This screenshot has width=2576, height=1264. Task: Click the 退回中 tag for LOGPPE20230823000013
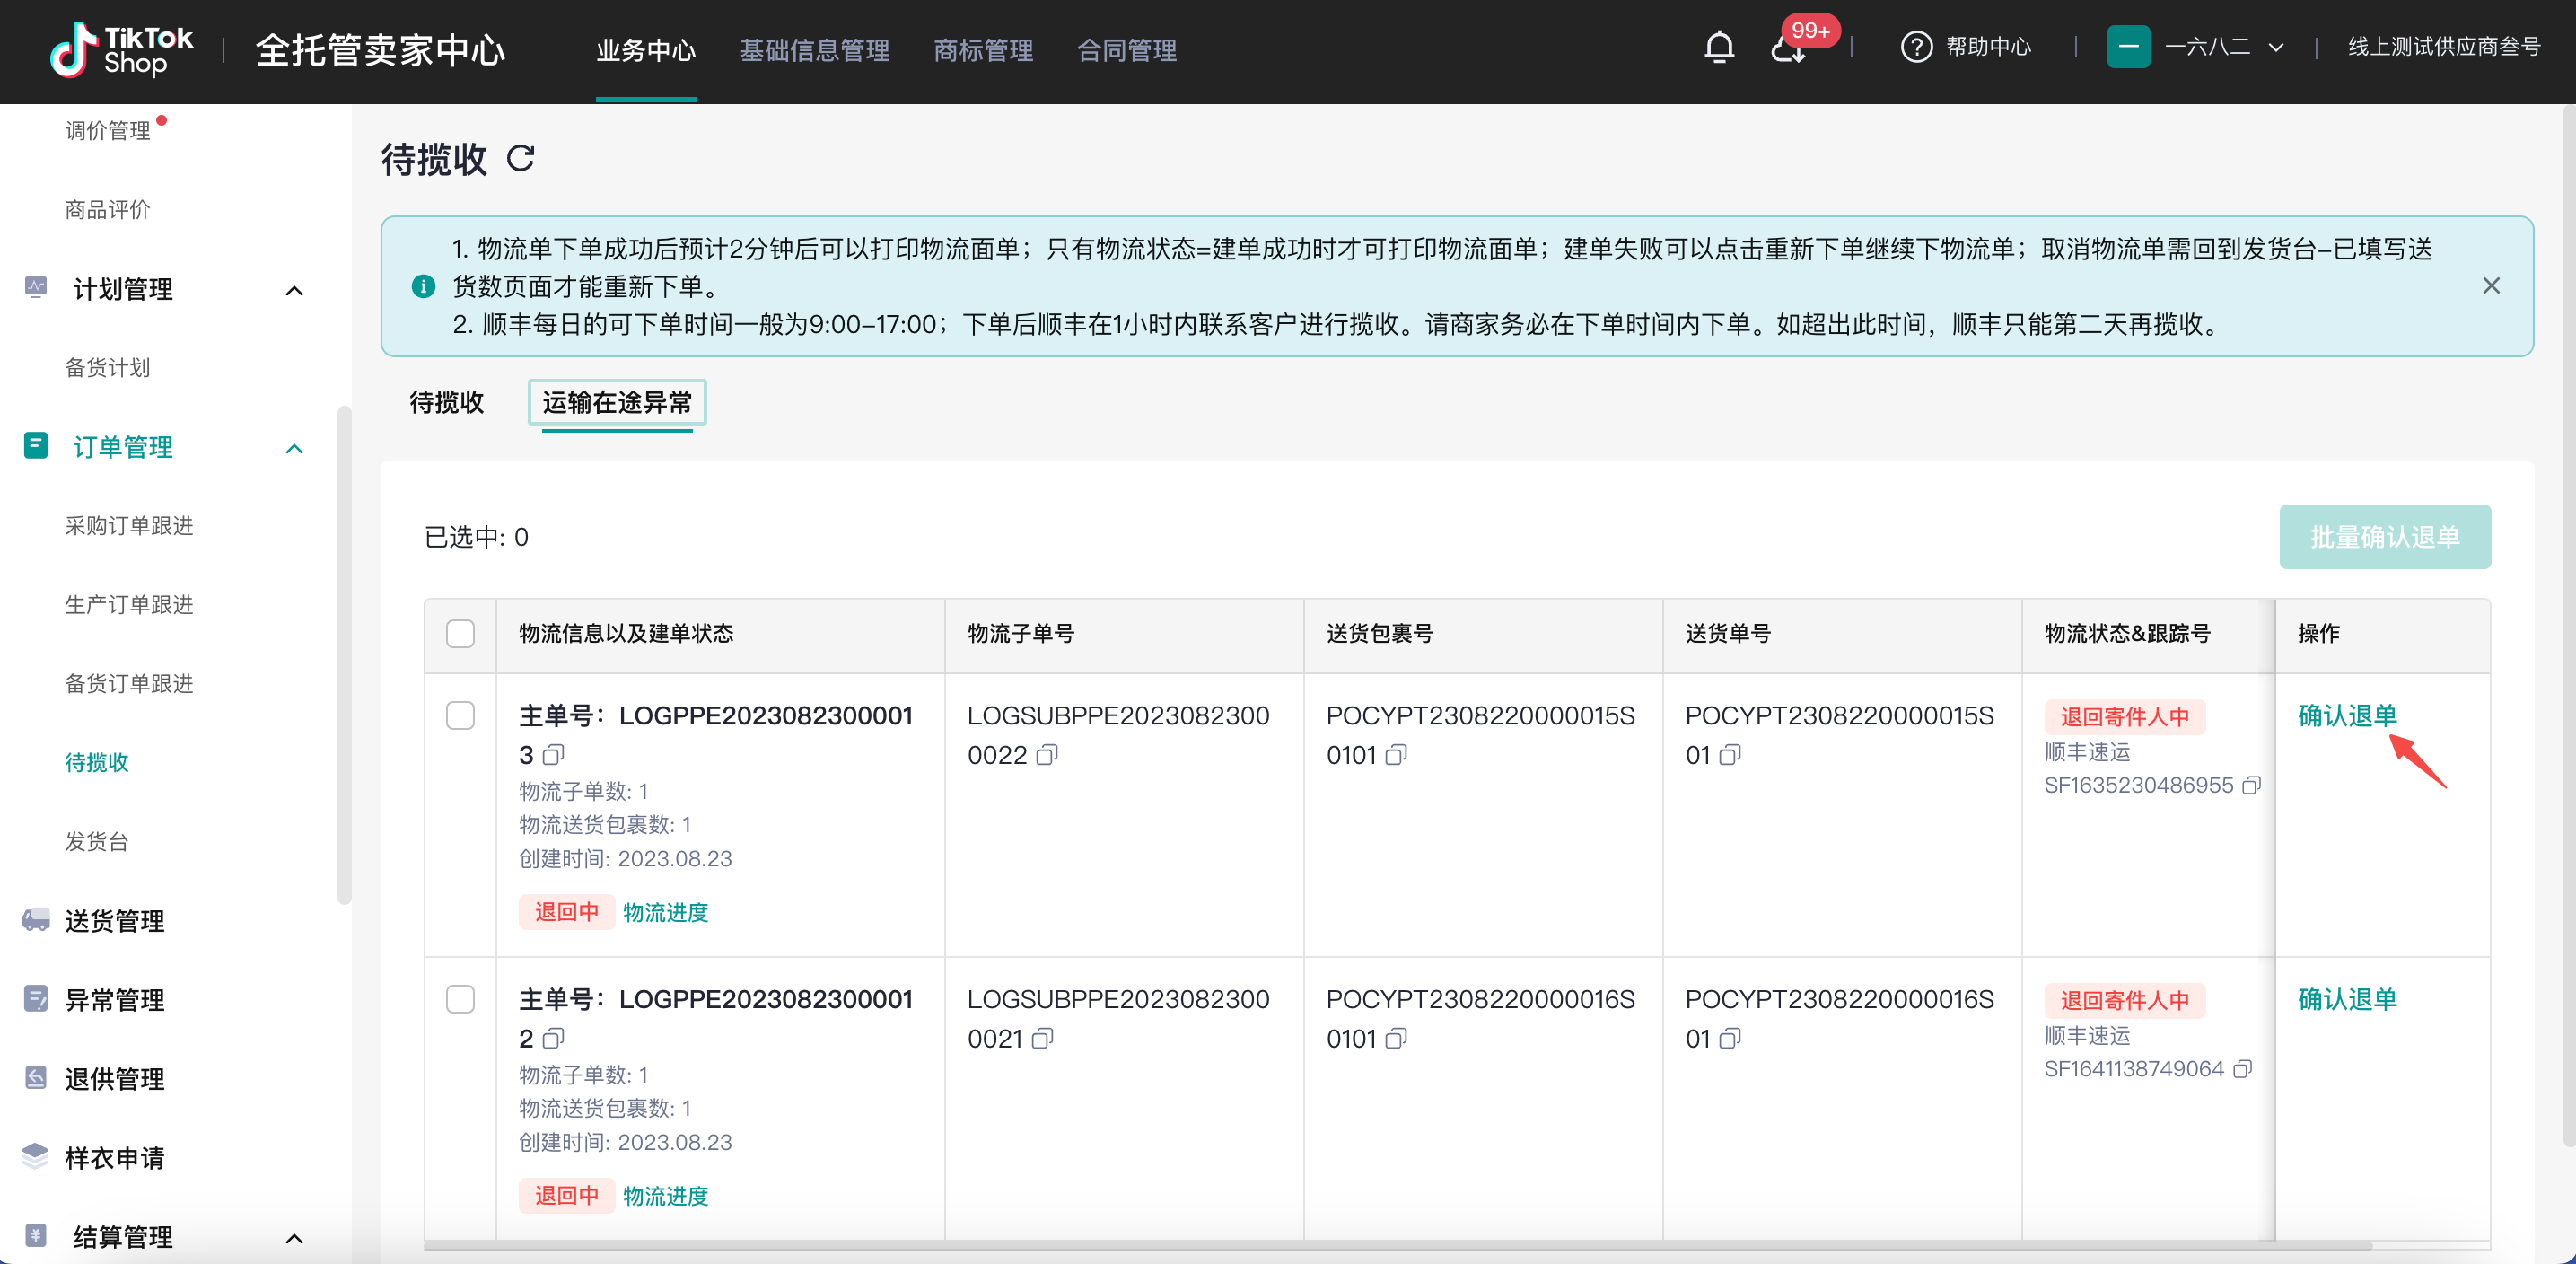[x=566, y=912]
